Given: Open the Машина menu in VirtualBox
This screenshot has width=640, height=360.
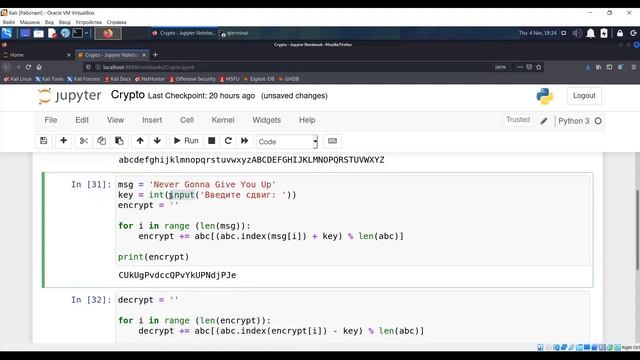Looking at the screenshot, I should click(x=30, y=22).
